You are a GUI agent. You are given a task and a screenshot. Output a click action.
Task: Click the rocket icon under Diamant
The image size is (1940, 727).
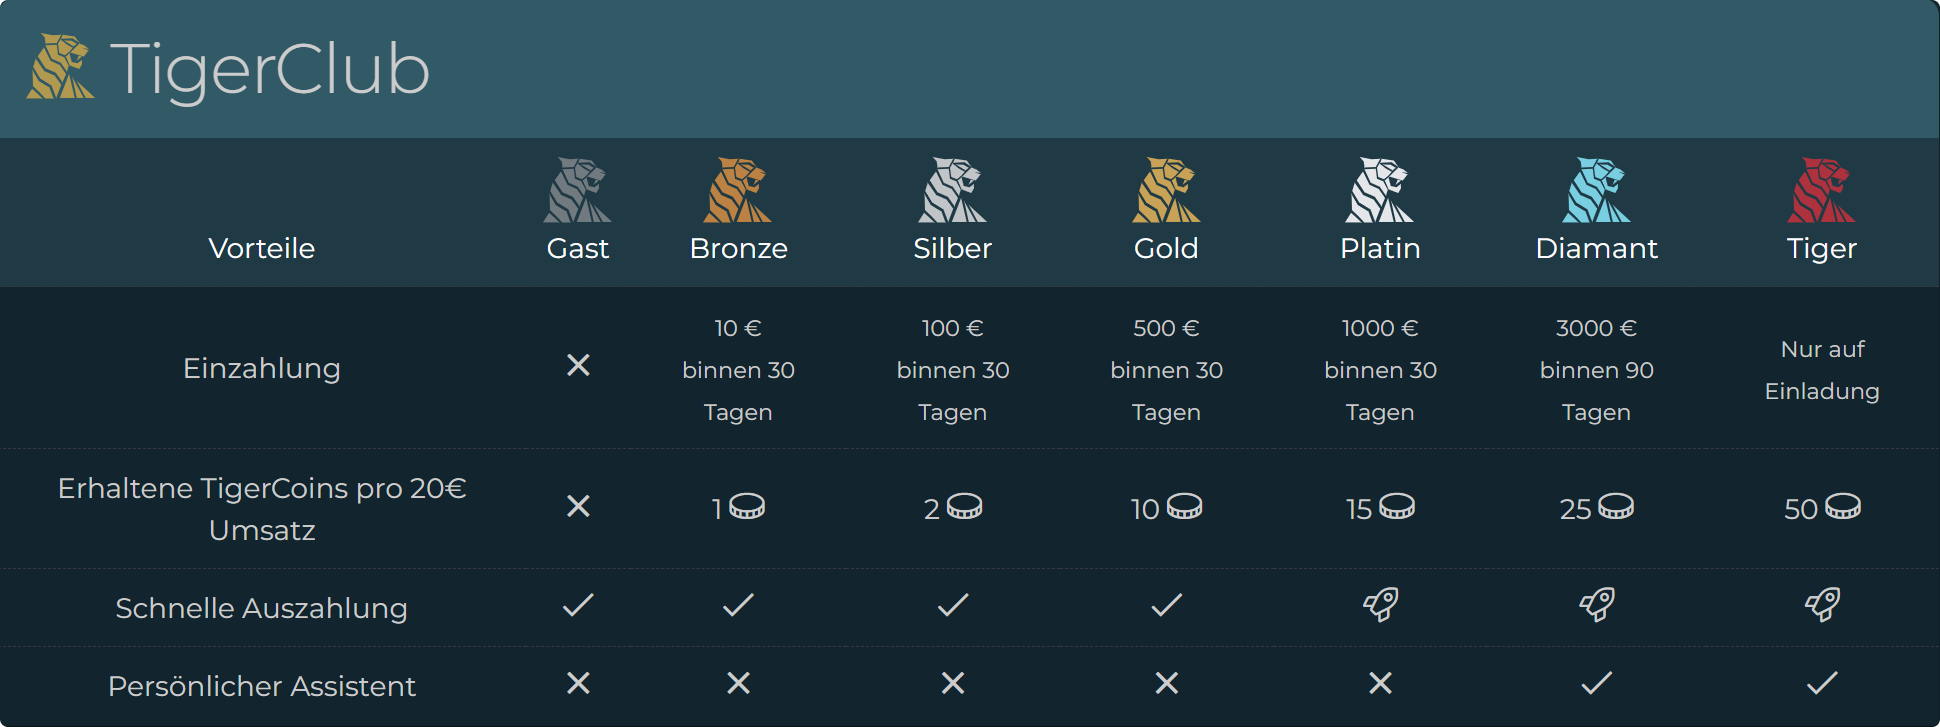pyautogui.click(x=1597, y=604)
